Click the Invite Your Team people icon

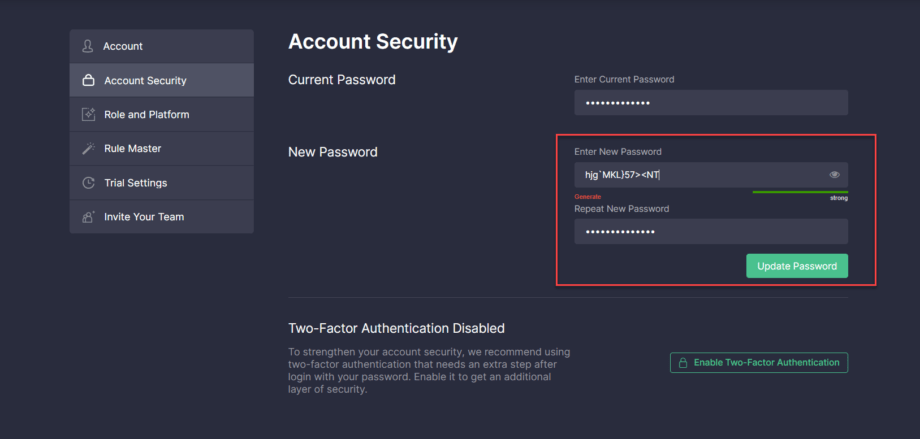(x=88, y=217)
